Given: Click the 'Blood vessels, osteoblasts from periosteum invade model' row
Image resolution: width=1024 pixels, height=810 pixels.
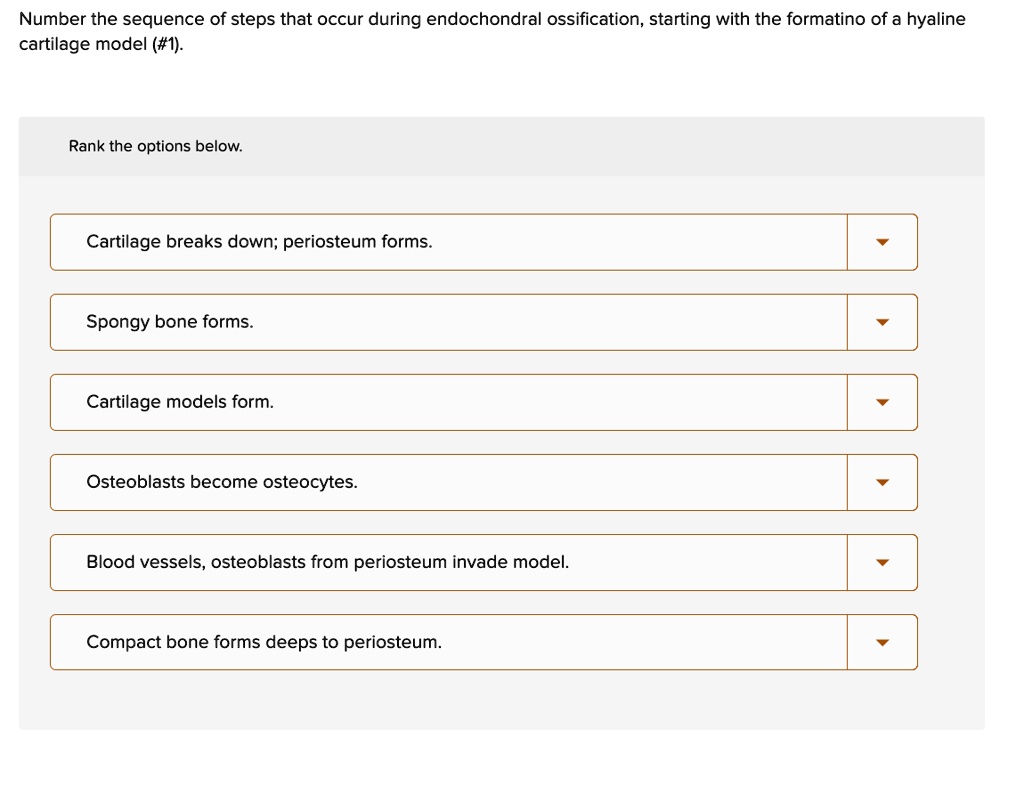Looking at the screenshot, I should [x=448, y=562].
